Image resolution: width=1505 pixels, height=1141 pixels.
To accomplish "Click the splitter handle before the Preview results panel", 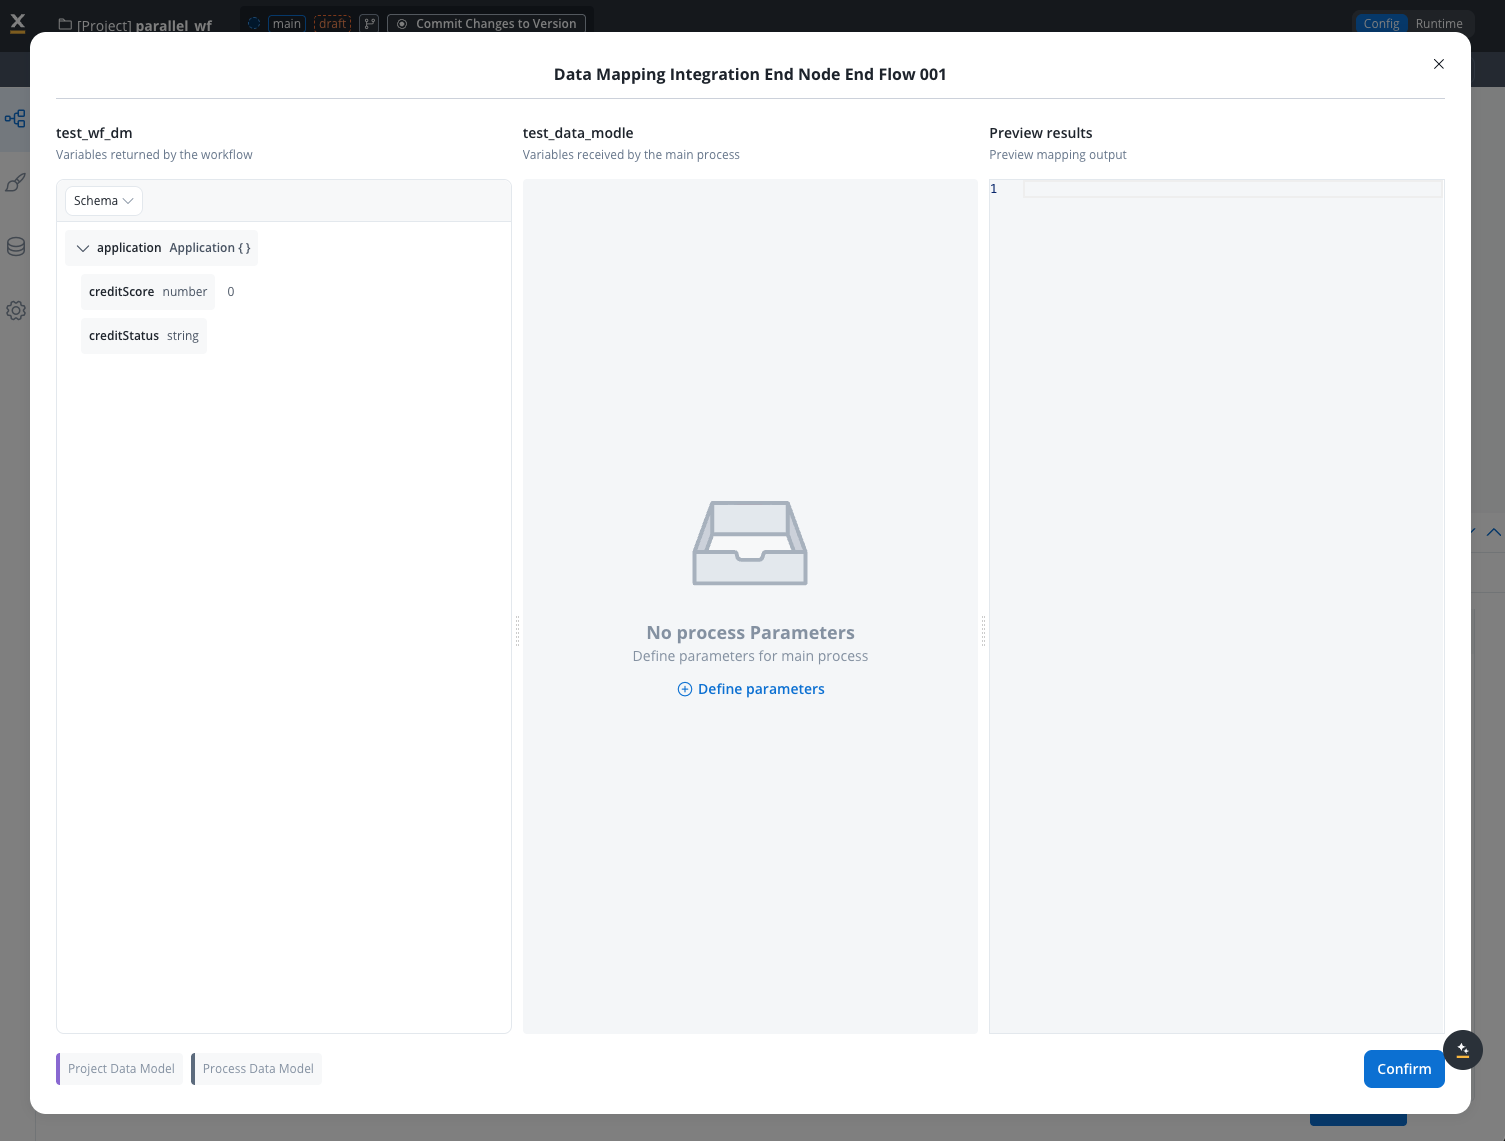I will point(984,631).
